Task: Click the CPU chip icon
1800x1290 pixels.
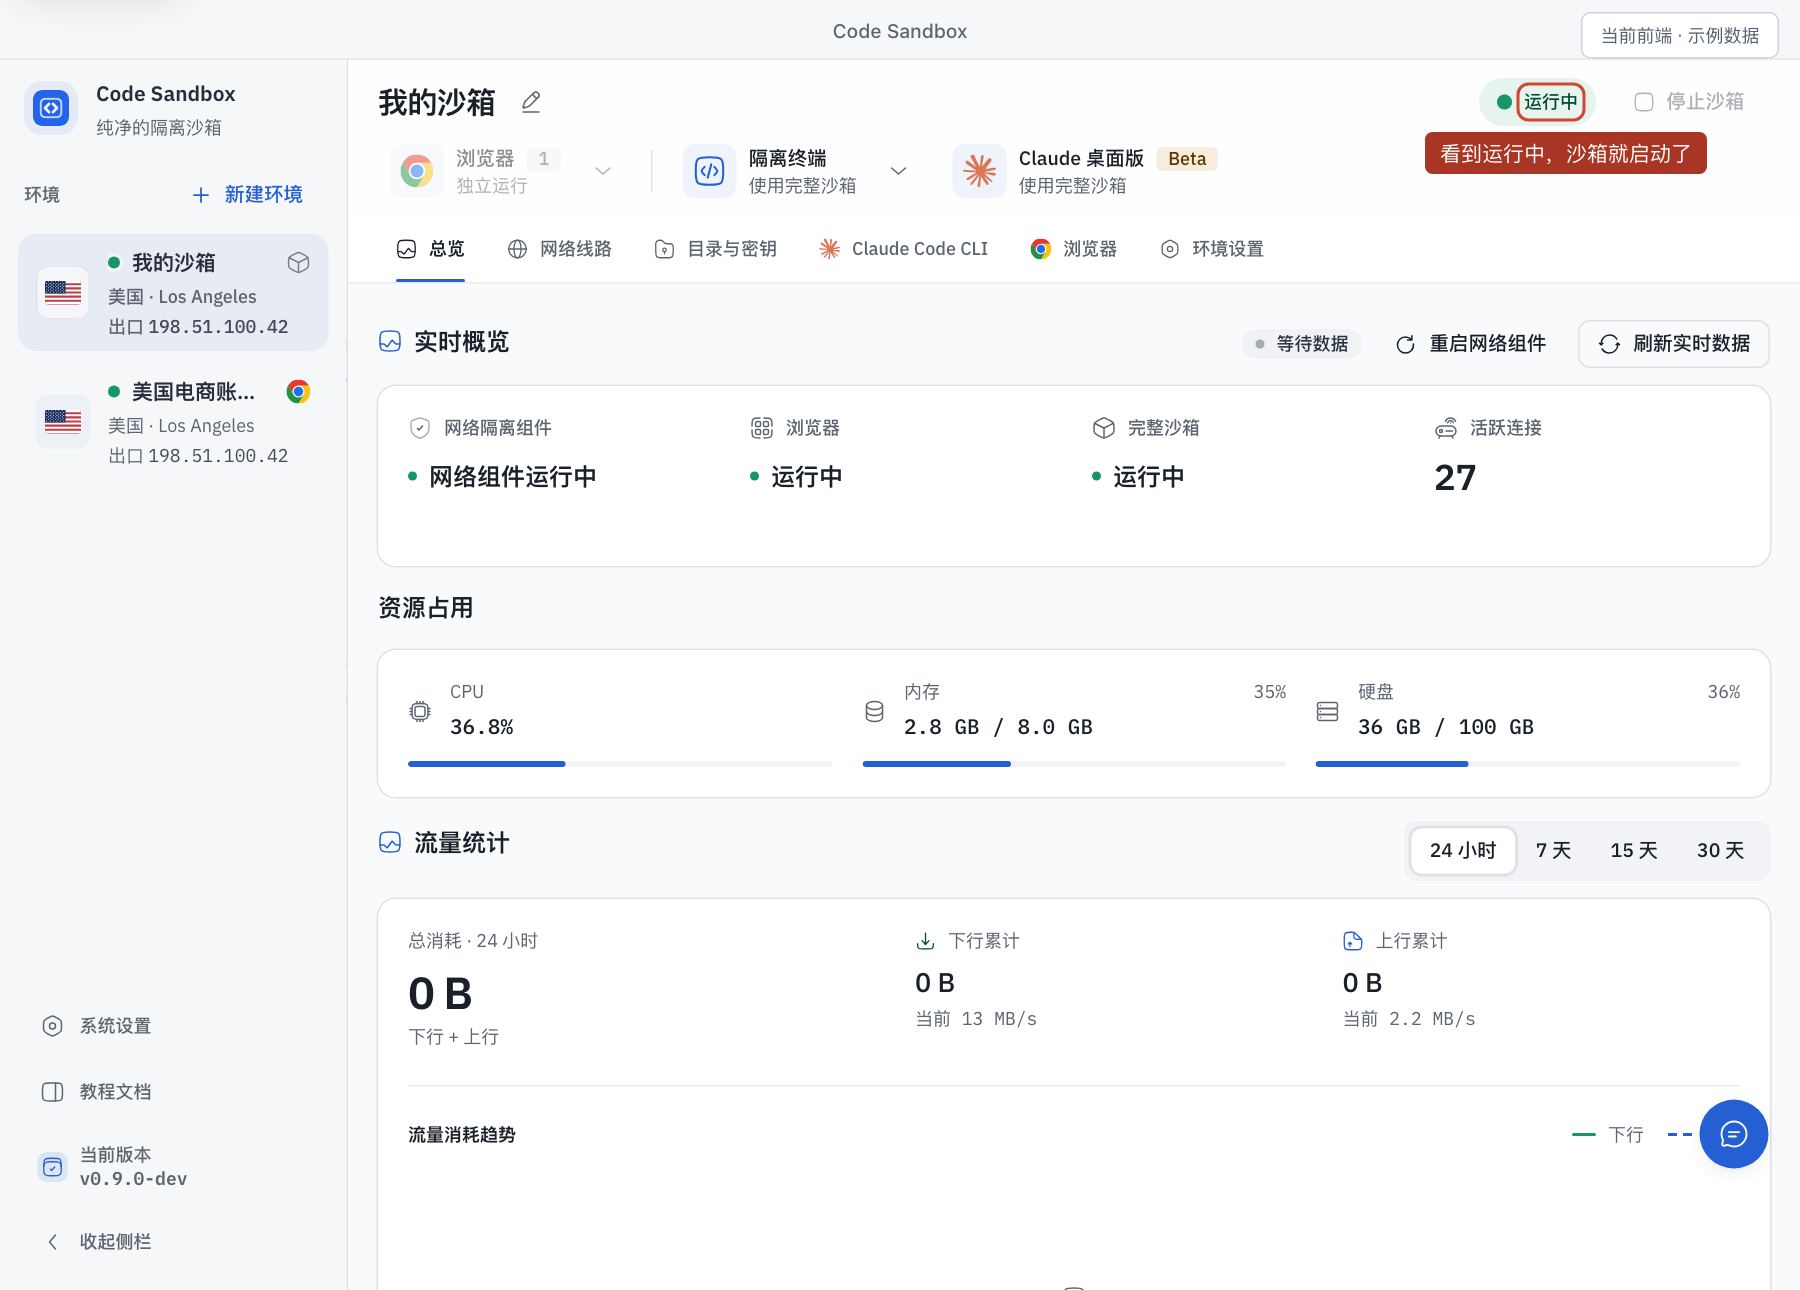Action: (x=420, y=712)
